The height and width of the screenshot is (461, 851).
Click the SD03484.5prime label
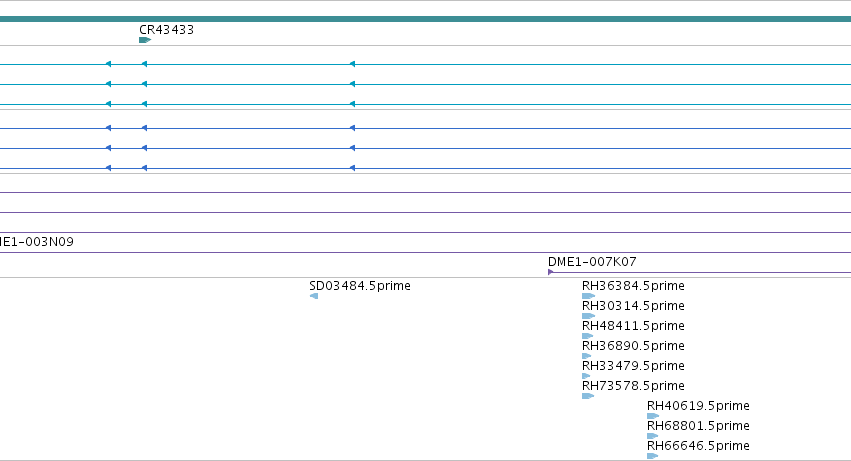click(x=360, y=286)
